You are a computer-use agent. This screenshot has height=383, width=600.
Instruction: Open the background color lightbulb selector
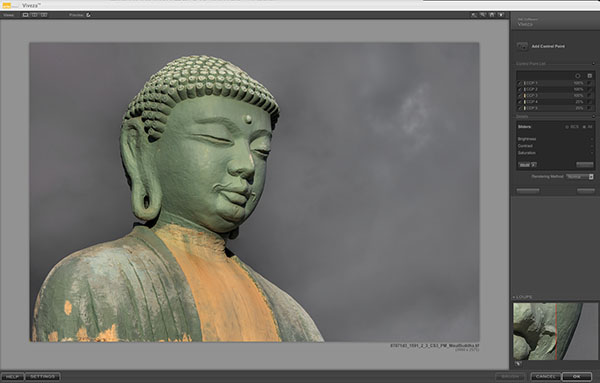pyautogui.click(x=501, y=15)
